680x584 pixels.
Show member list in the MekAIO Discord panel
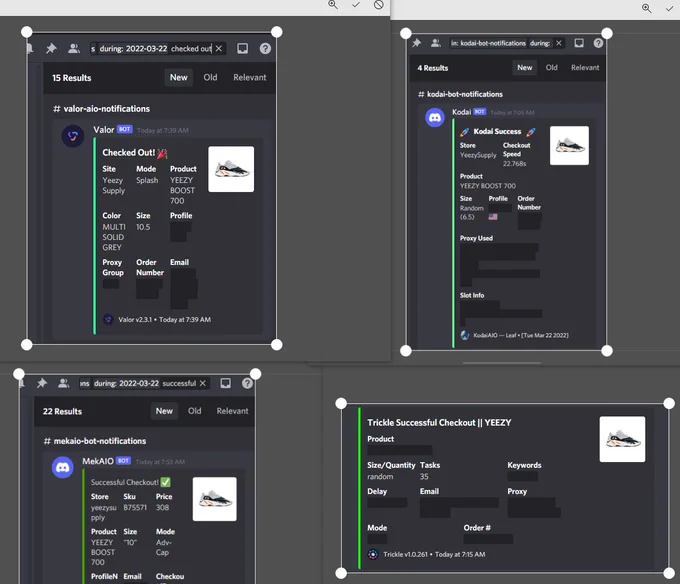(63, 383)
